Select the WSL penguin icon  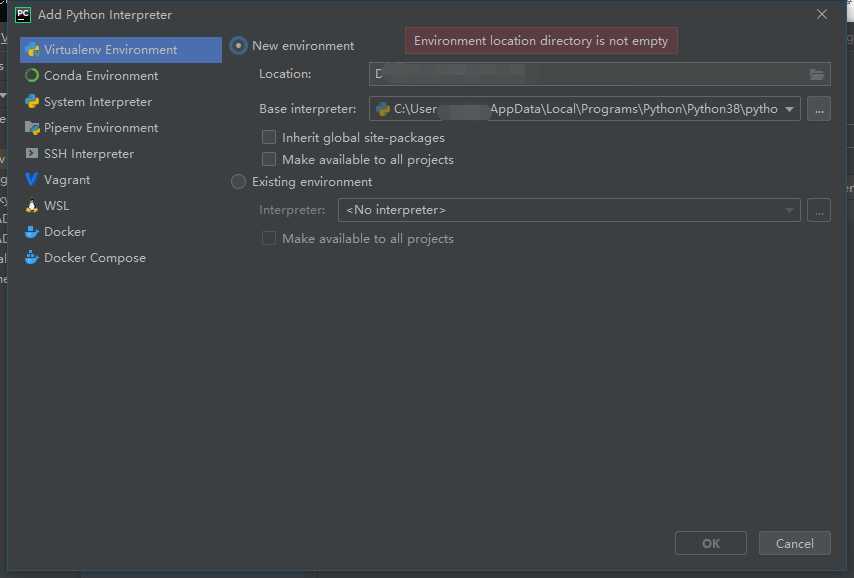32,206
